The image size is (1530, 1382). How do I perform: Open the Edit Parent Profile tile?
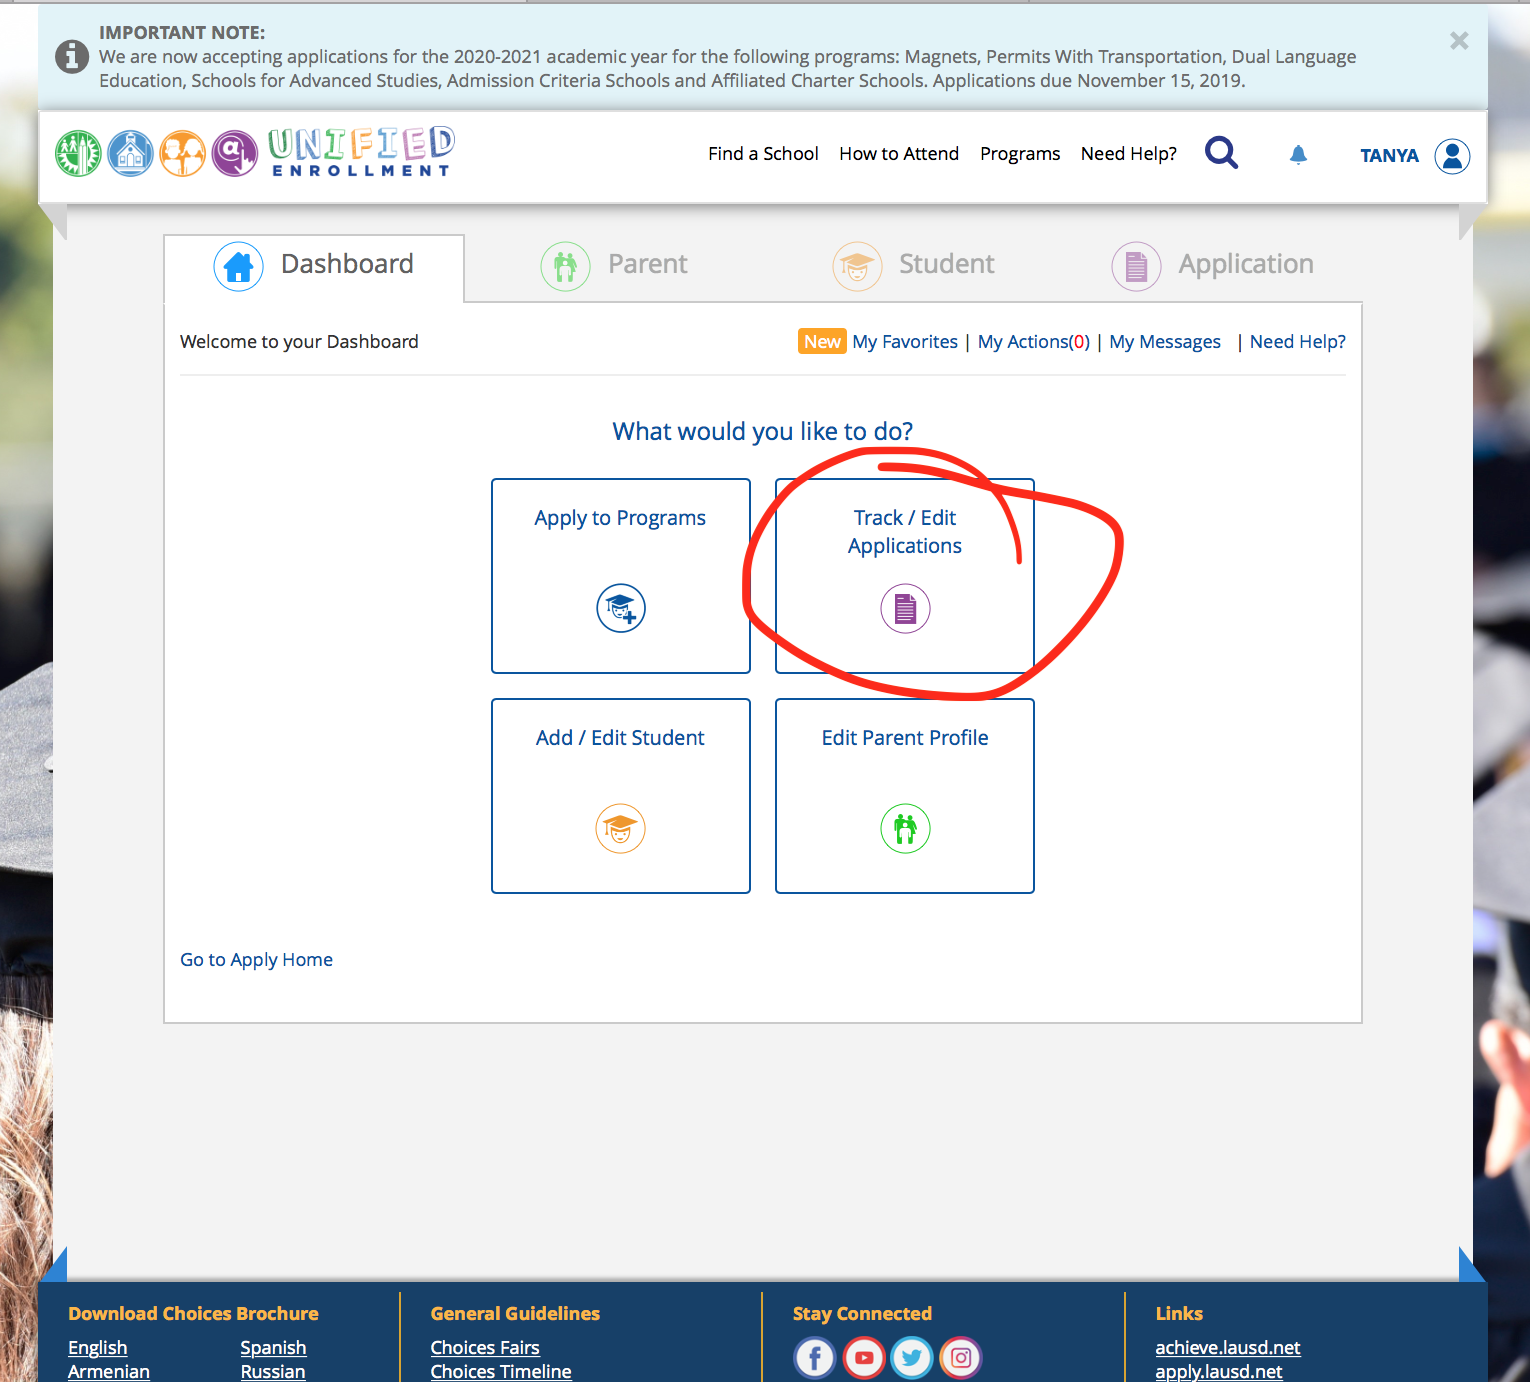905,796
